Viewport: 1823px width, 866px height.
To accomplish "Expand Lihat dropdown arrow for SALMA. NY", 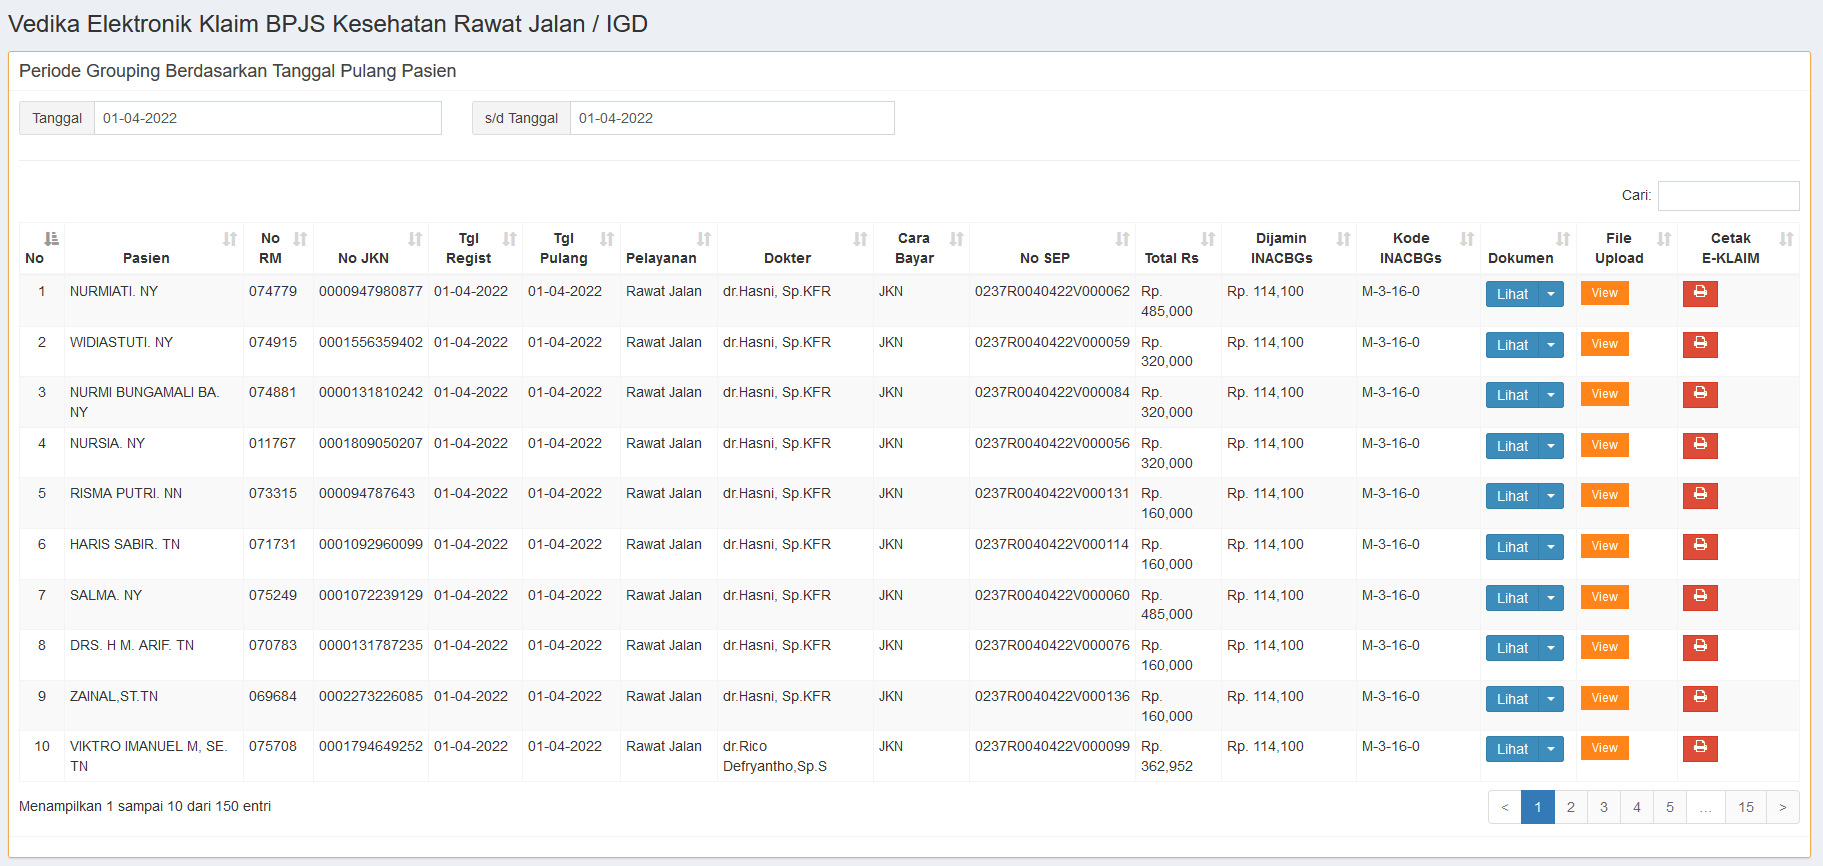I will (x=1551, y=598).
